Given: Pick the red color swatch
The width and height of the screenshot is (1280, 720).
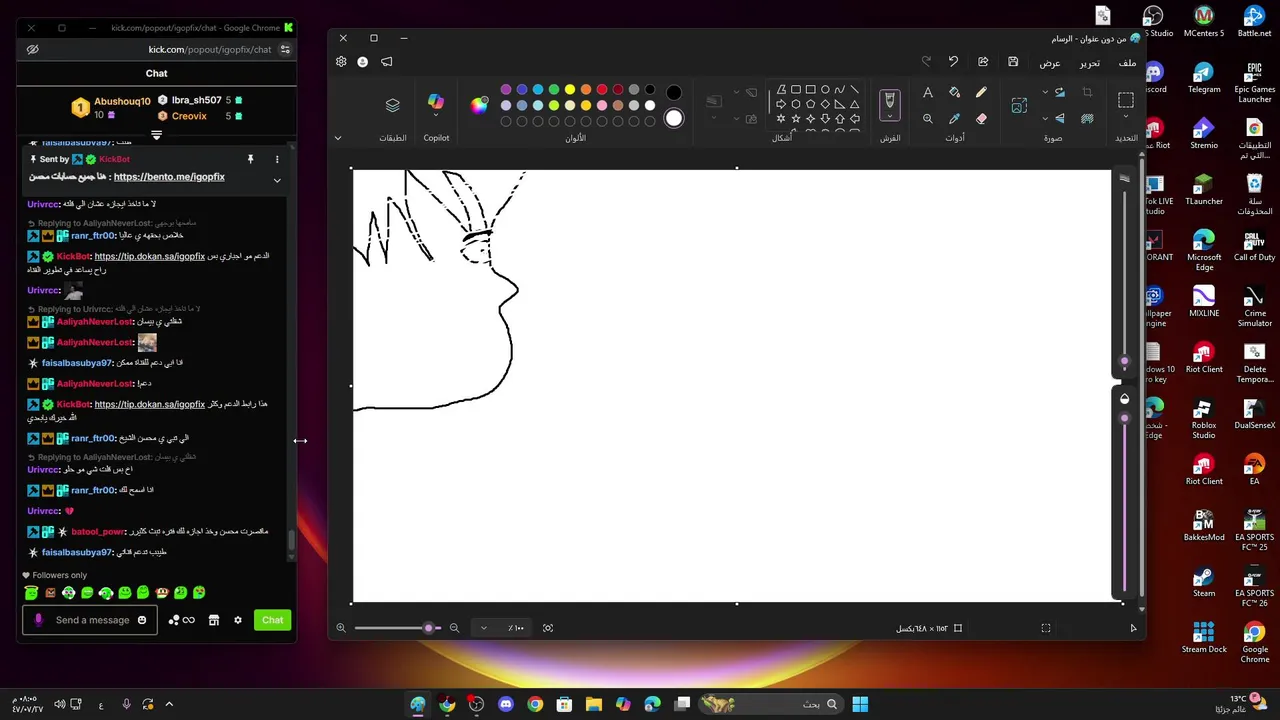Looking at the screenshot, I should 602,90.
